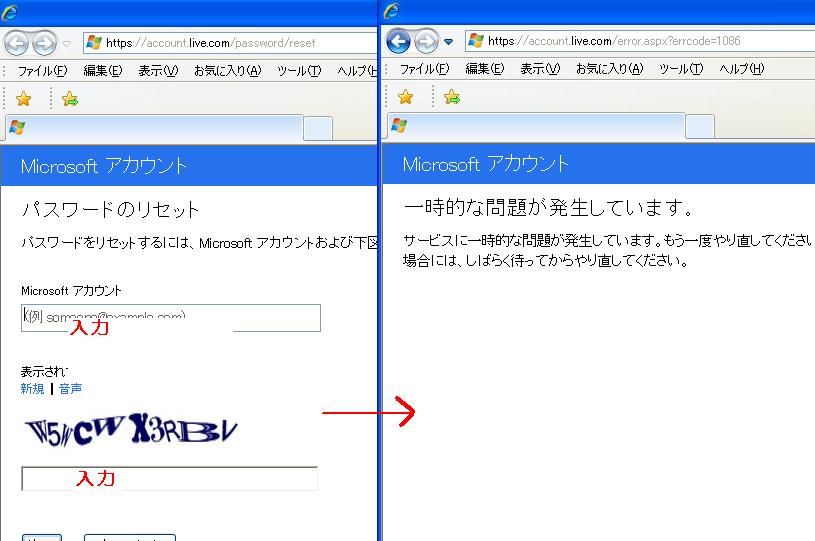This screenshot has height=541, width=815.
Task: Open お気に入り(A) menu in right window
Action: (x=610, y=69)
